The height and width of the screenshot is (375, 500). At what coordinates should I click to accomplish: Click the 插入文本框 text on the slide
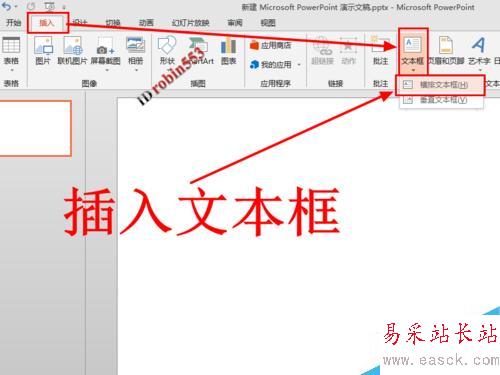tap(202, 211)
